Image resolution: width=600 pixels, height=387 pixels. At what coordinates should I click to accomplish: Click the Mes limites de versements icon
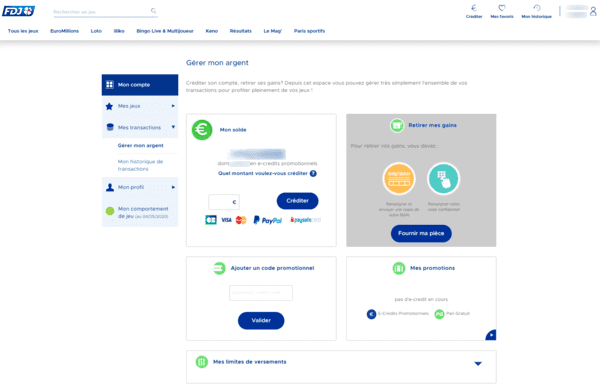click(202, 362)
